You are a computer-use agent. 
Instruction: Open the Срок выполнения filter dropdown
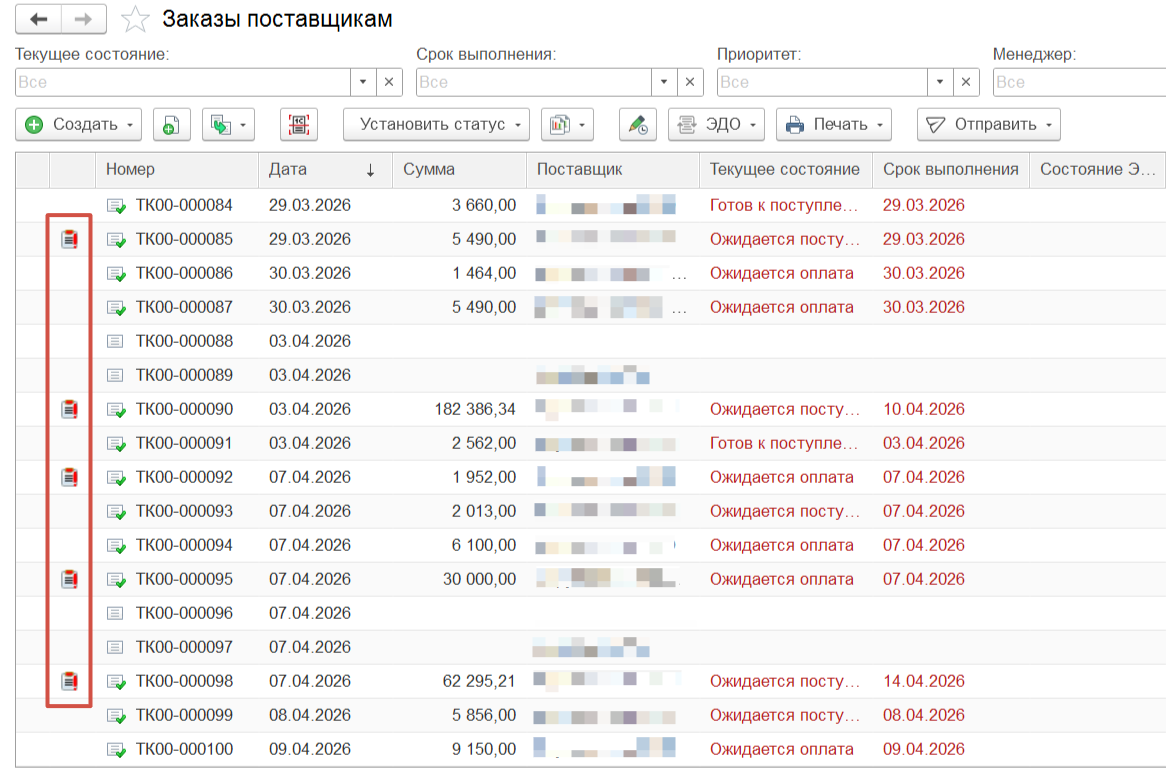click(x=664, y=82)
